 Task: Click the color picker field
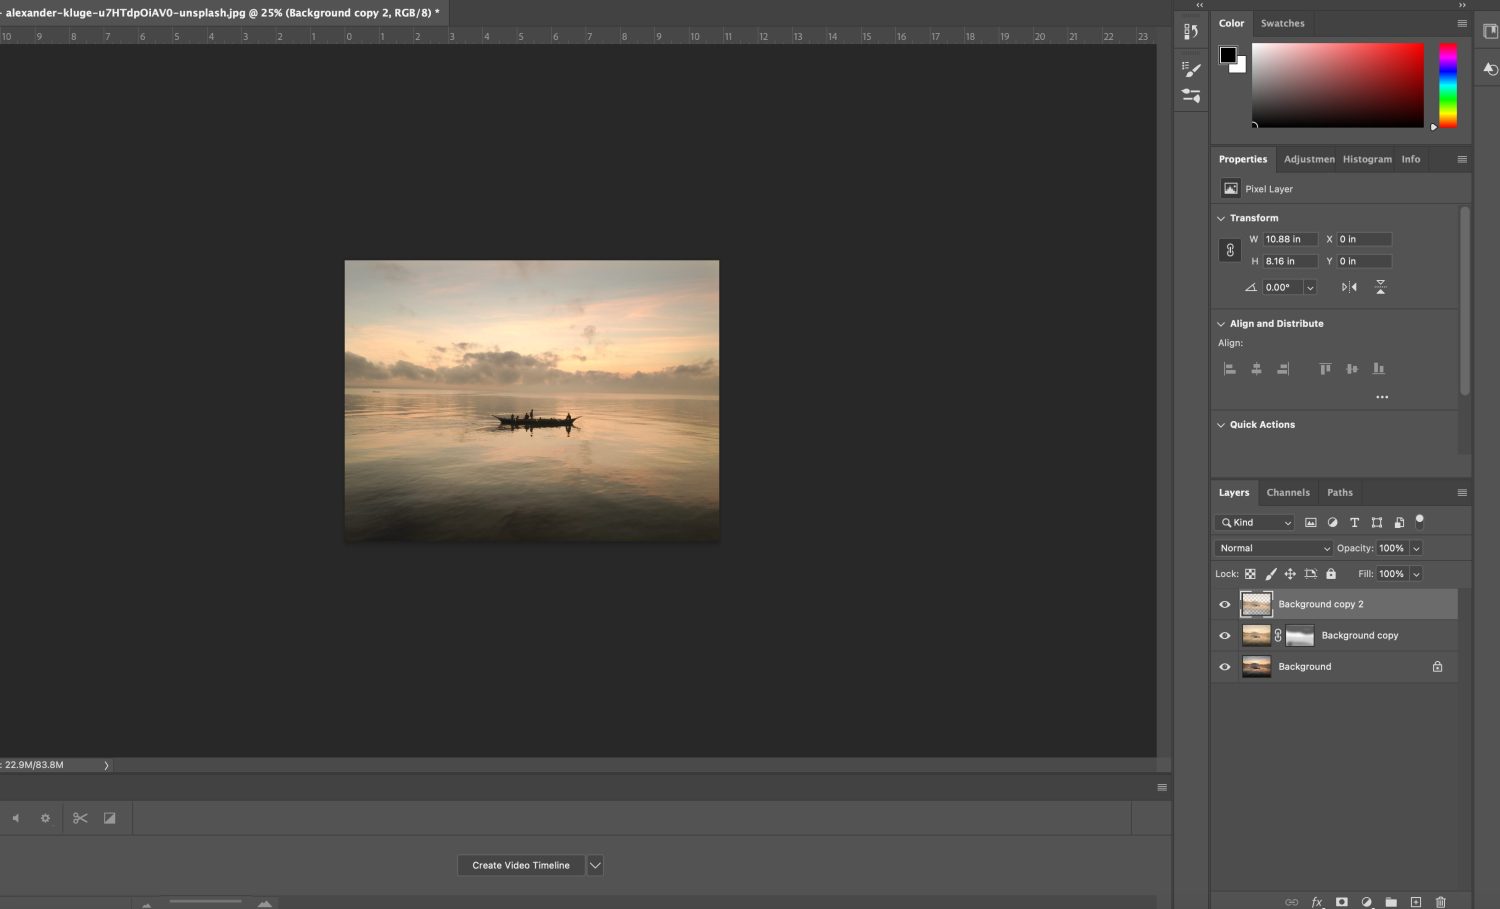[x=1337, y=85]
